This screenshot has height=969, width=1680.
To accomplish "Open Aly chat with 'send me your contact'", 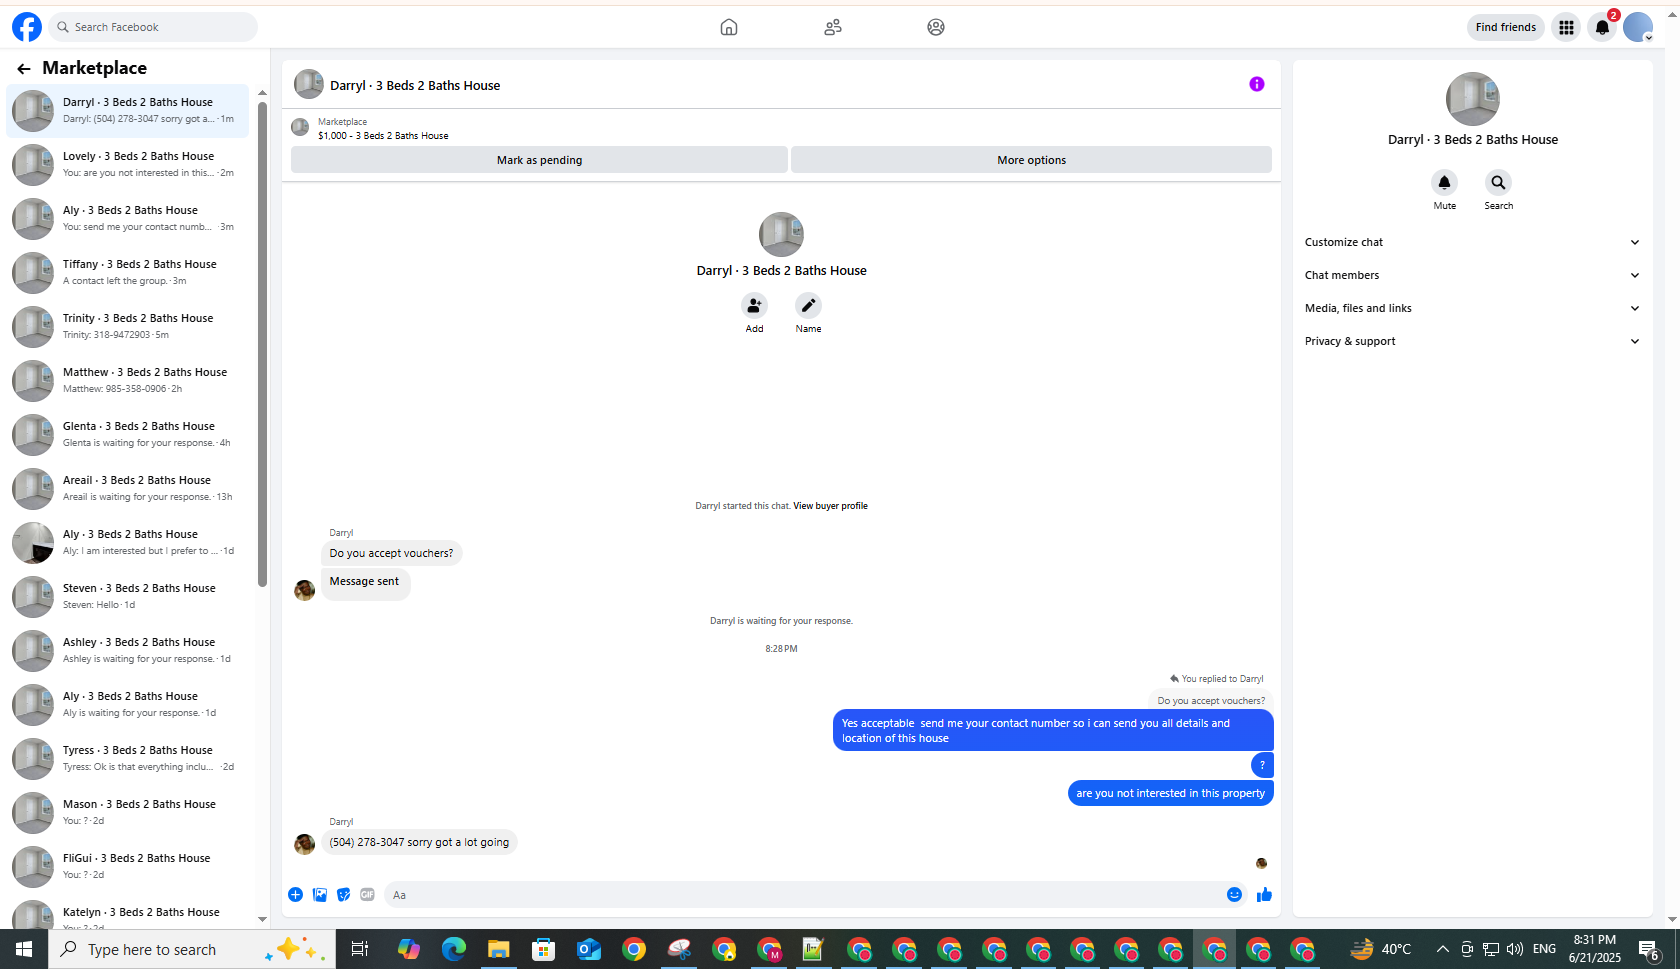I will [128, 218].
